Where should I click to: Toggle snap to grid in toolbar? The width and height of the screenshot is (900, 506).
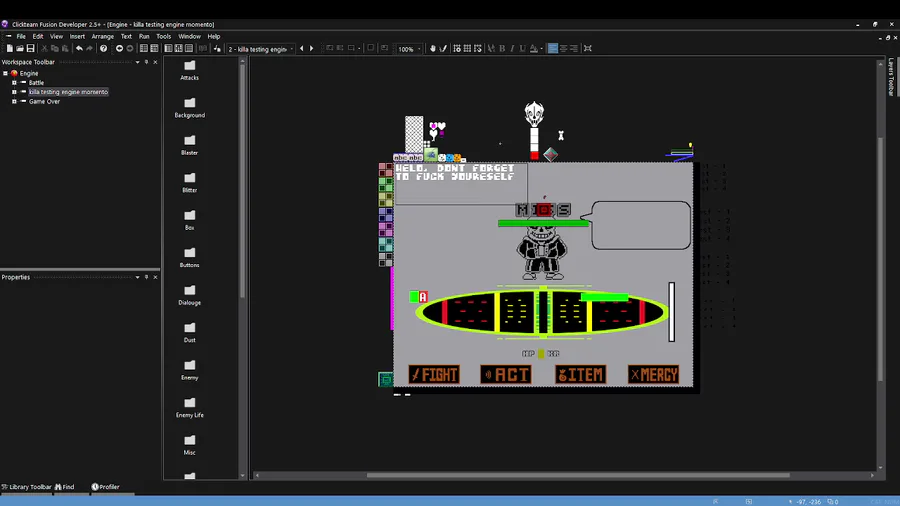(x=478, y=49)
